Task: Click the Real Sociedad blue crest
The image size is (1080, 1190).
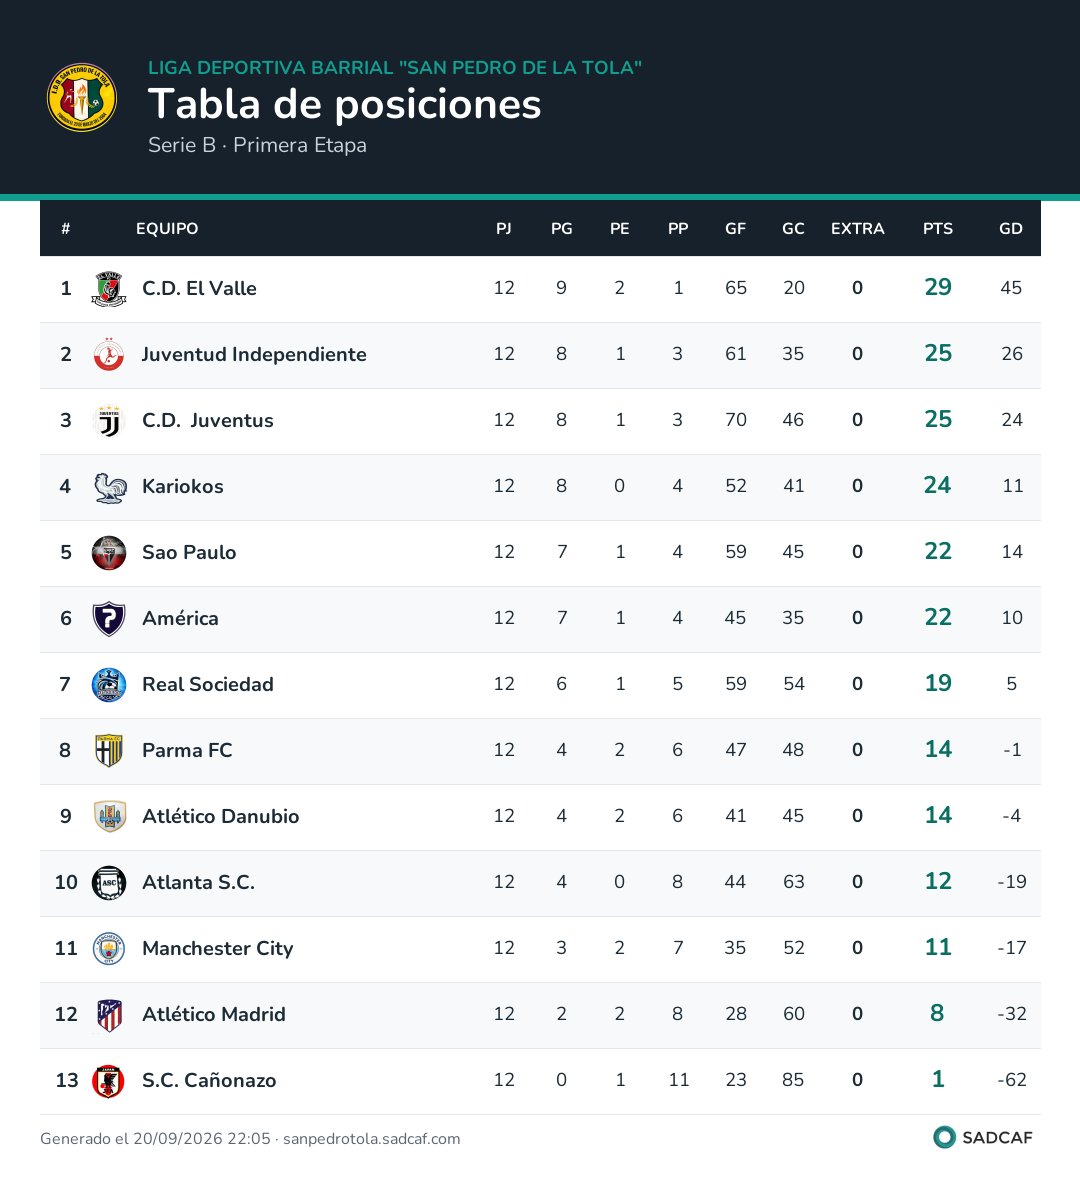Action: click(109, 685)
